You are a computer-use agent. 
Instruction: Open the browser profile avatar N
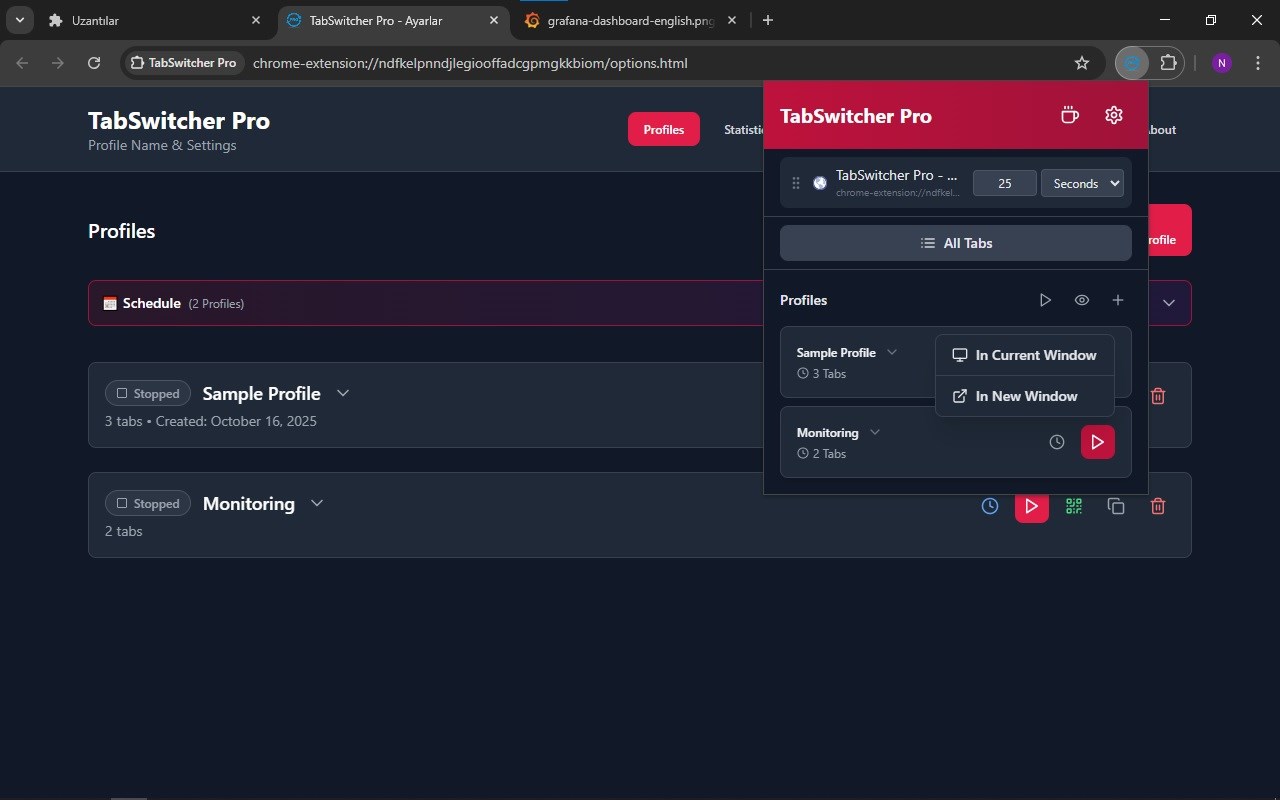tap(1221, 63)
